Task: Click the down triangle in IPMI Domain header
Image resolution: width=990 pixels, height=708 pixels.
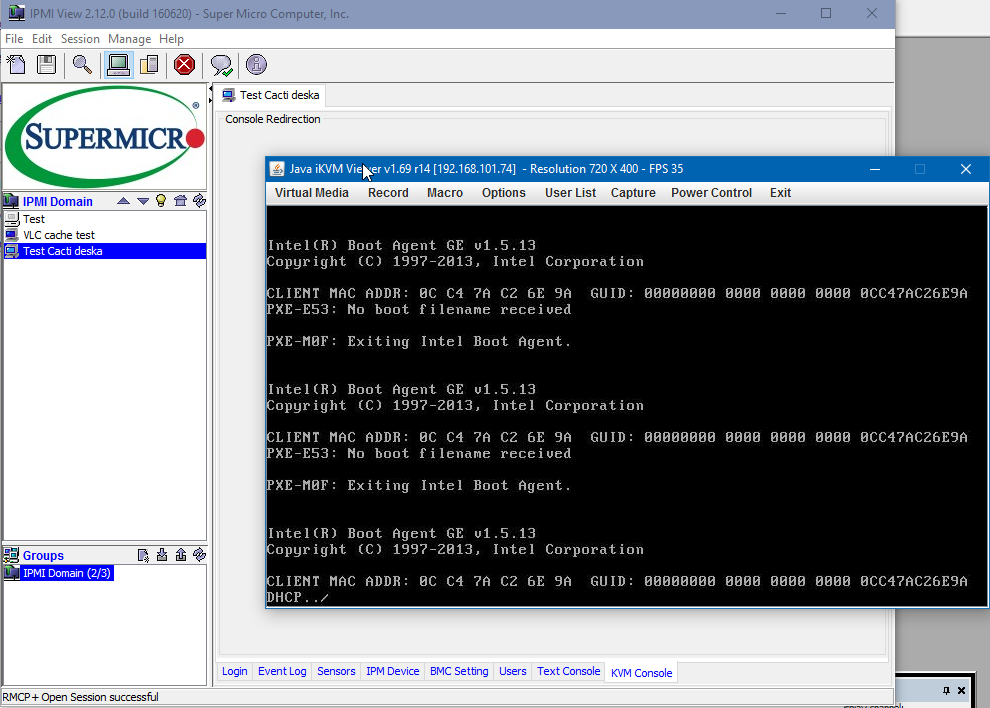Action: click(143, 201)
